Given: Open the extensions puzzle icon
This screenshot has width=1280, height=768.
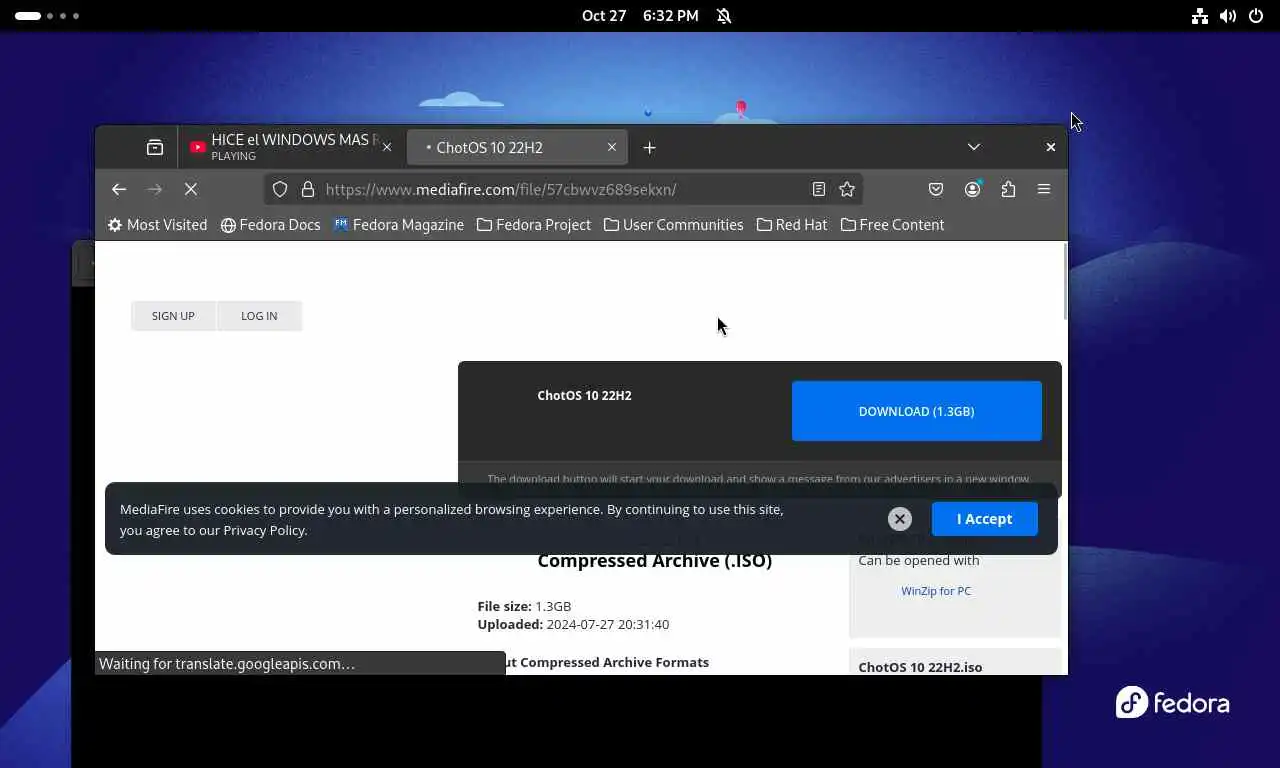Looking at the screenshot, I should [x=1008, y=189].
